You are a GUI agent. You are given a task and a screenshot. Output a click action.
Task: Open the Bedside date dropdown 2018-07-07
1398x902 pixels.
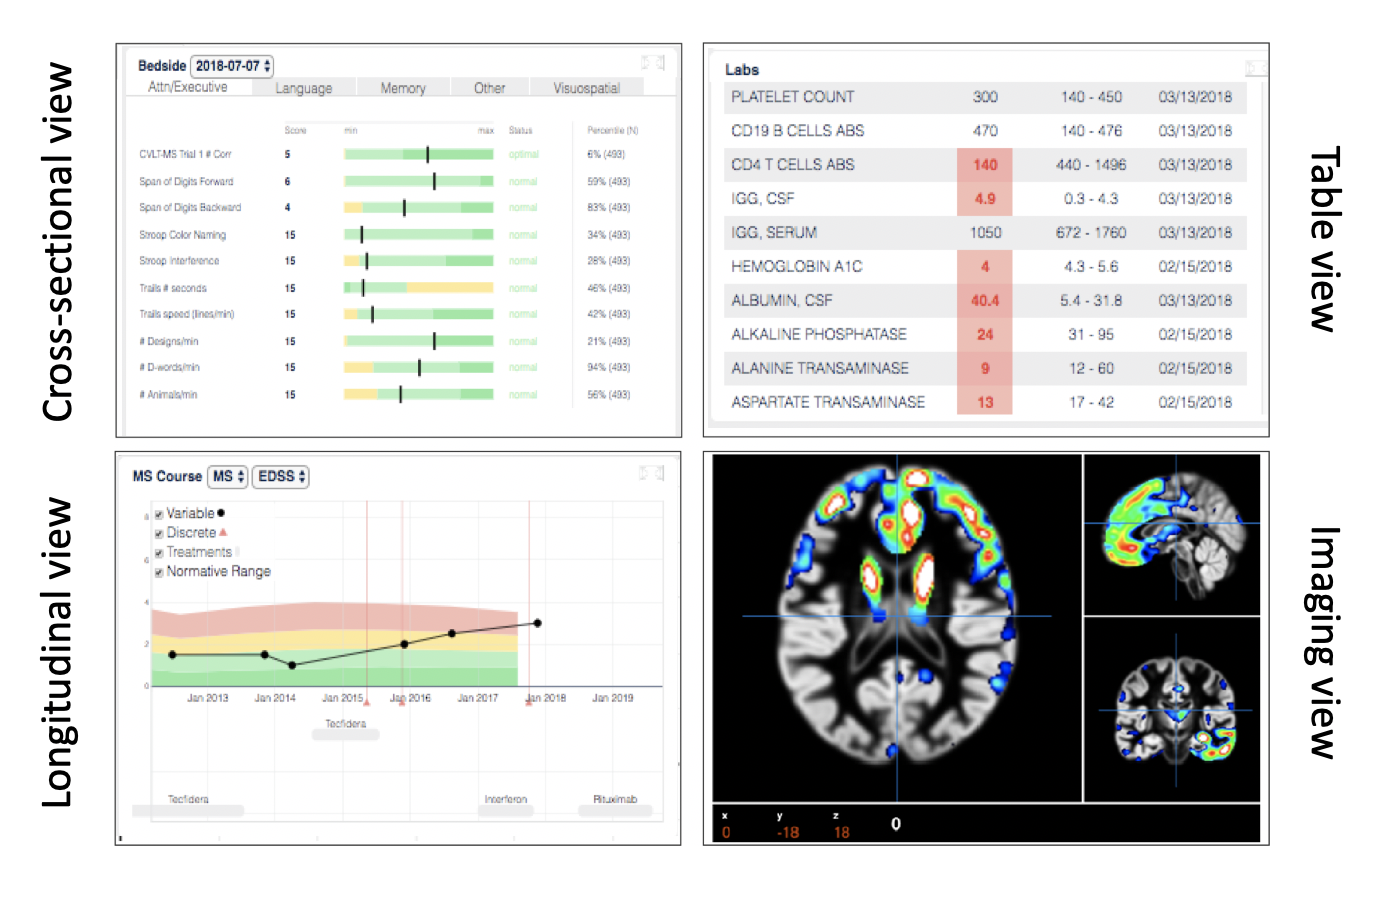point(232,66)
